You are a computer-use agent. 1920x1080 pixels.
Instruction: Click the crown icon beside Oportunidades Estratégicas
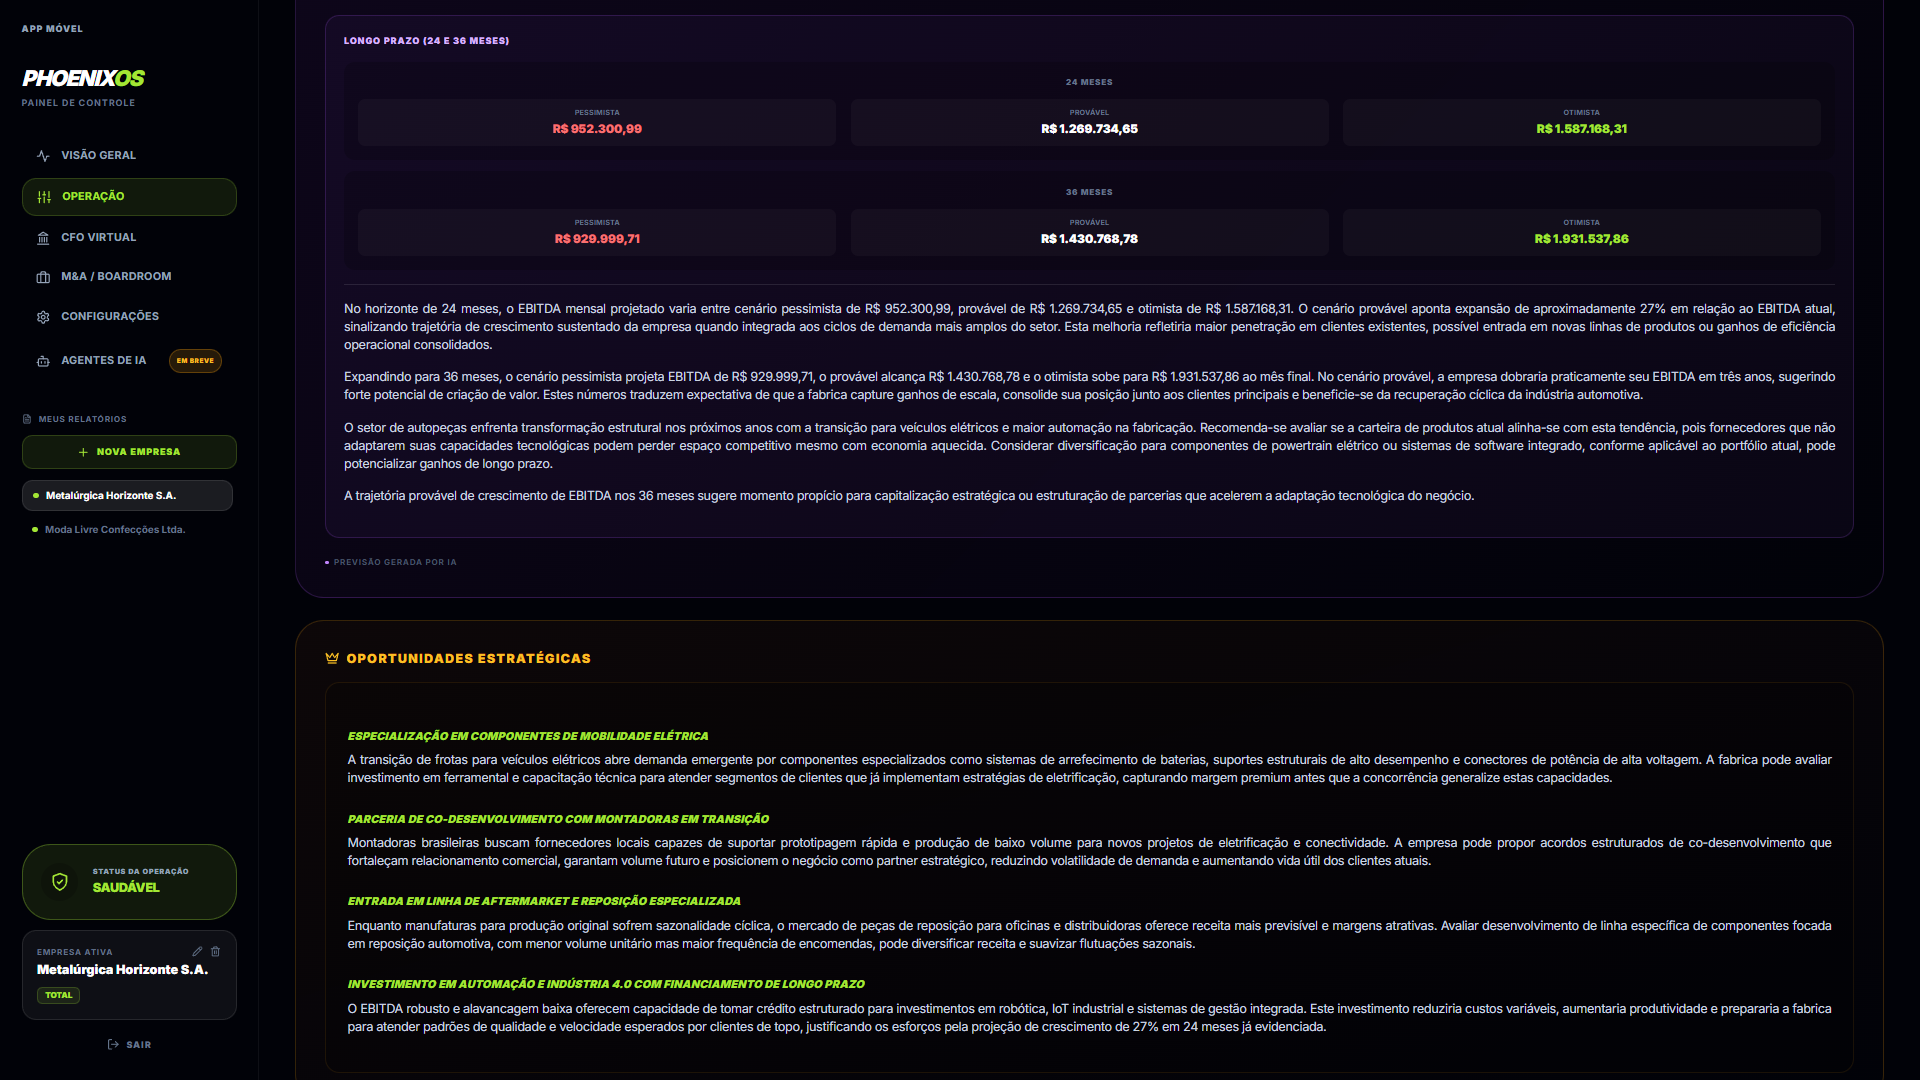click(x=332, y=658)
